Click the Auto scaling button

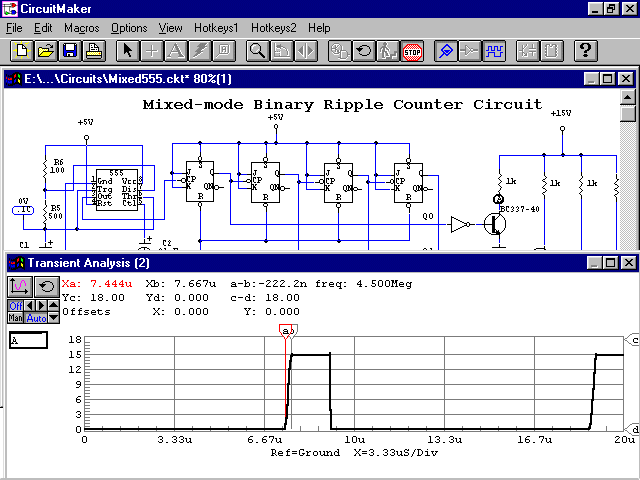coord(36,318)
